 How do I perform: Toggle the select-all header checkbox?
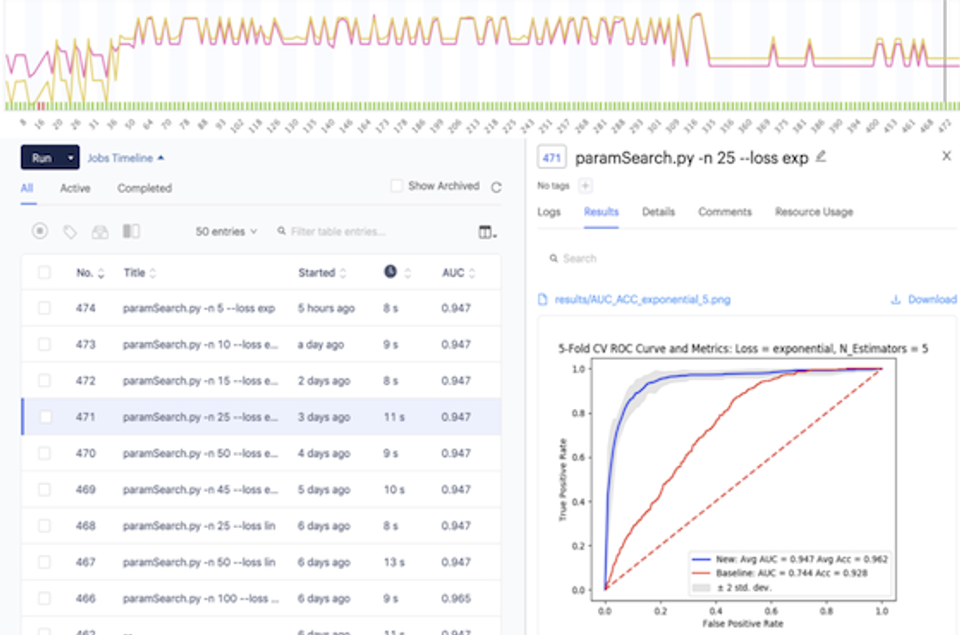44,272
